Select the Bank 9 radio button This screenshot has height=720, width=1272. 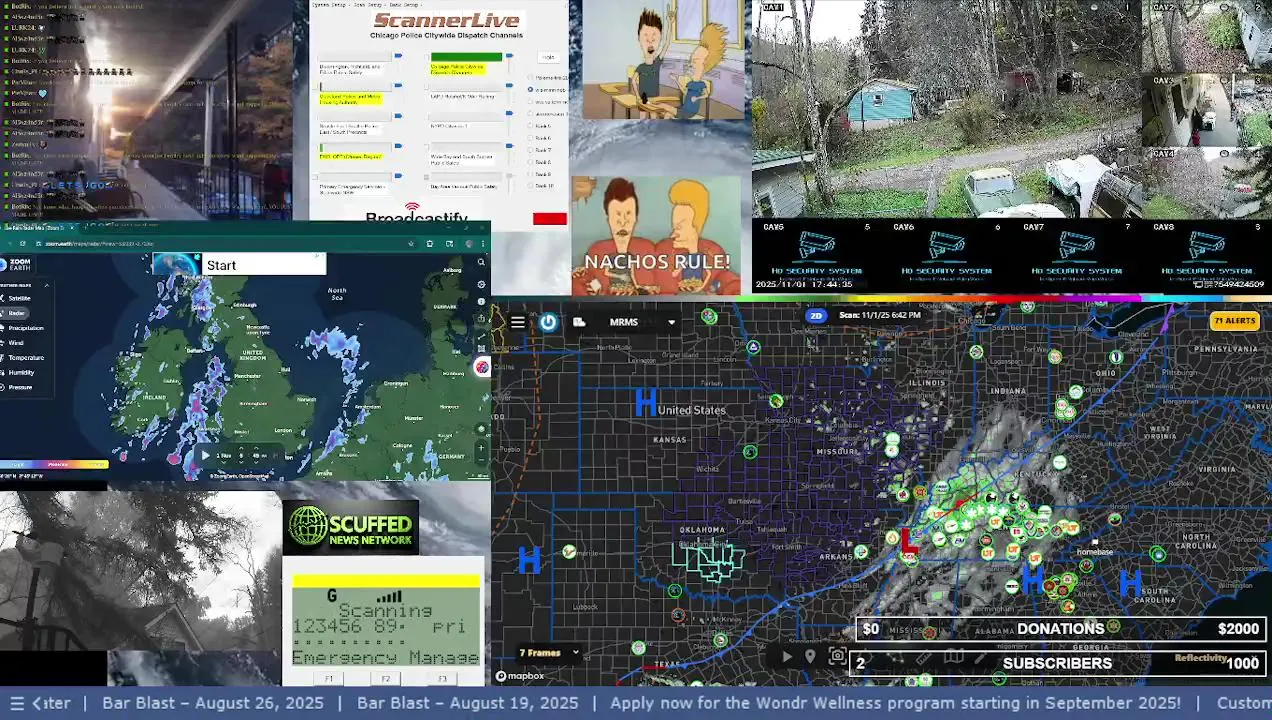[x=530, y=174]
